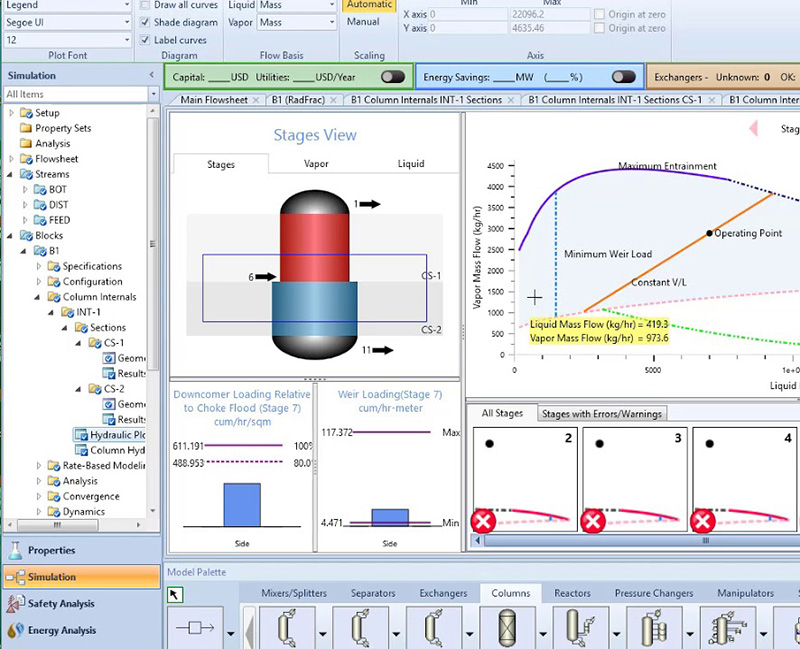The height and width of the screenshot is (649, 800).
Task: Enable the Draw all curves checkbox
Action: click(x=145, y=6)
